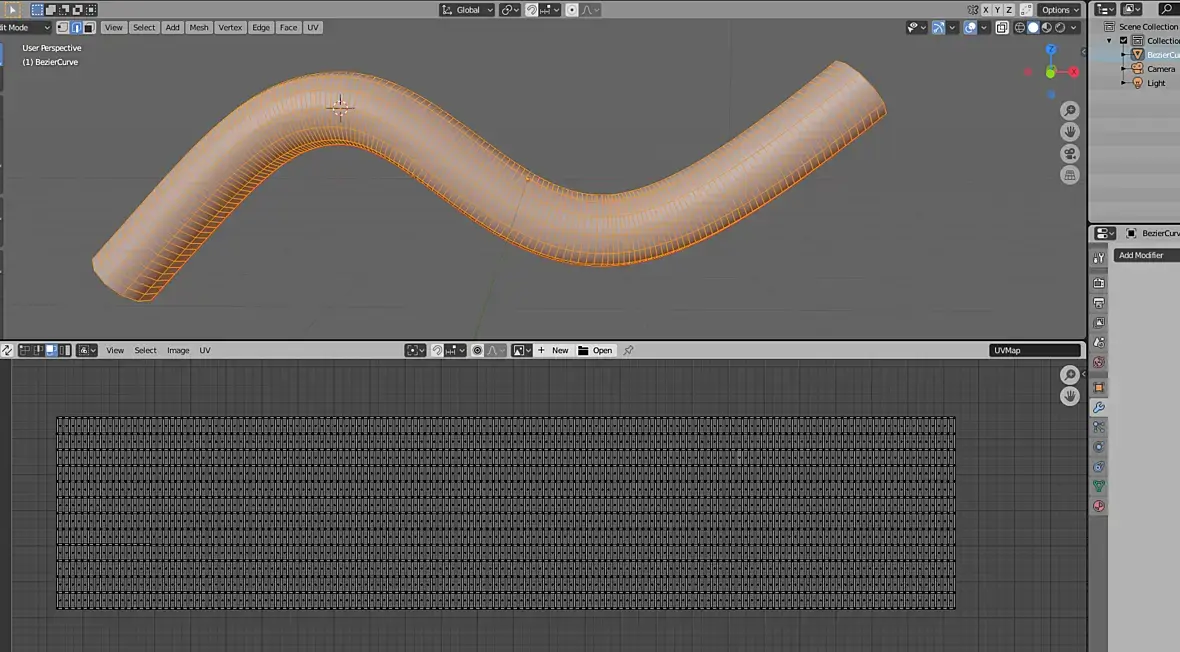Open the Tool properties tab icon

click(1099, 257)
